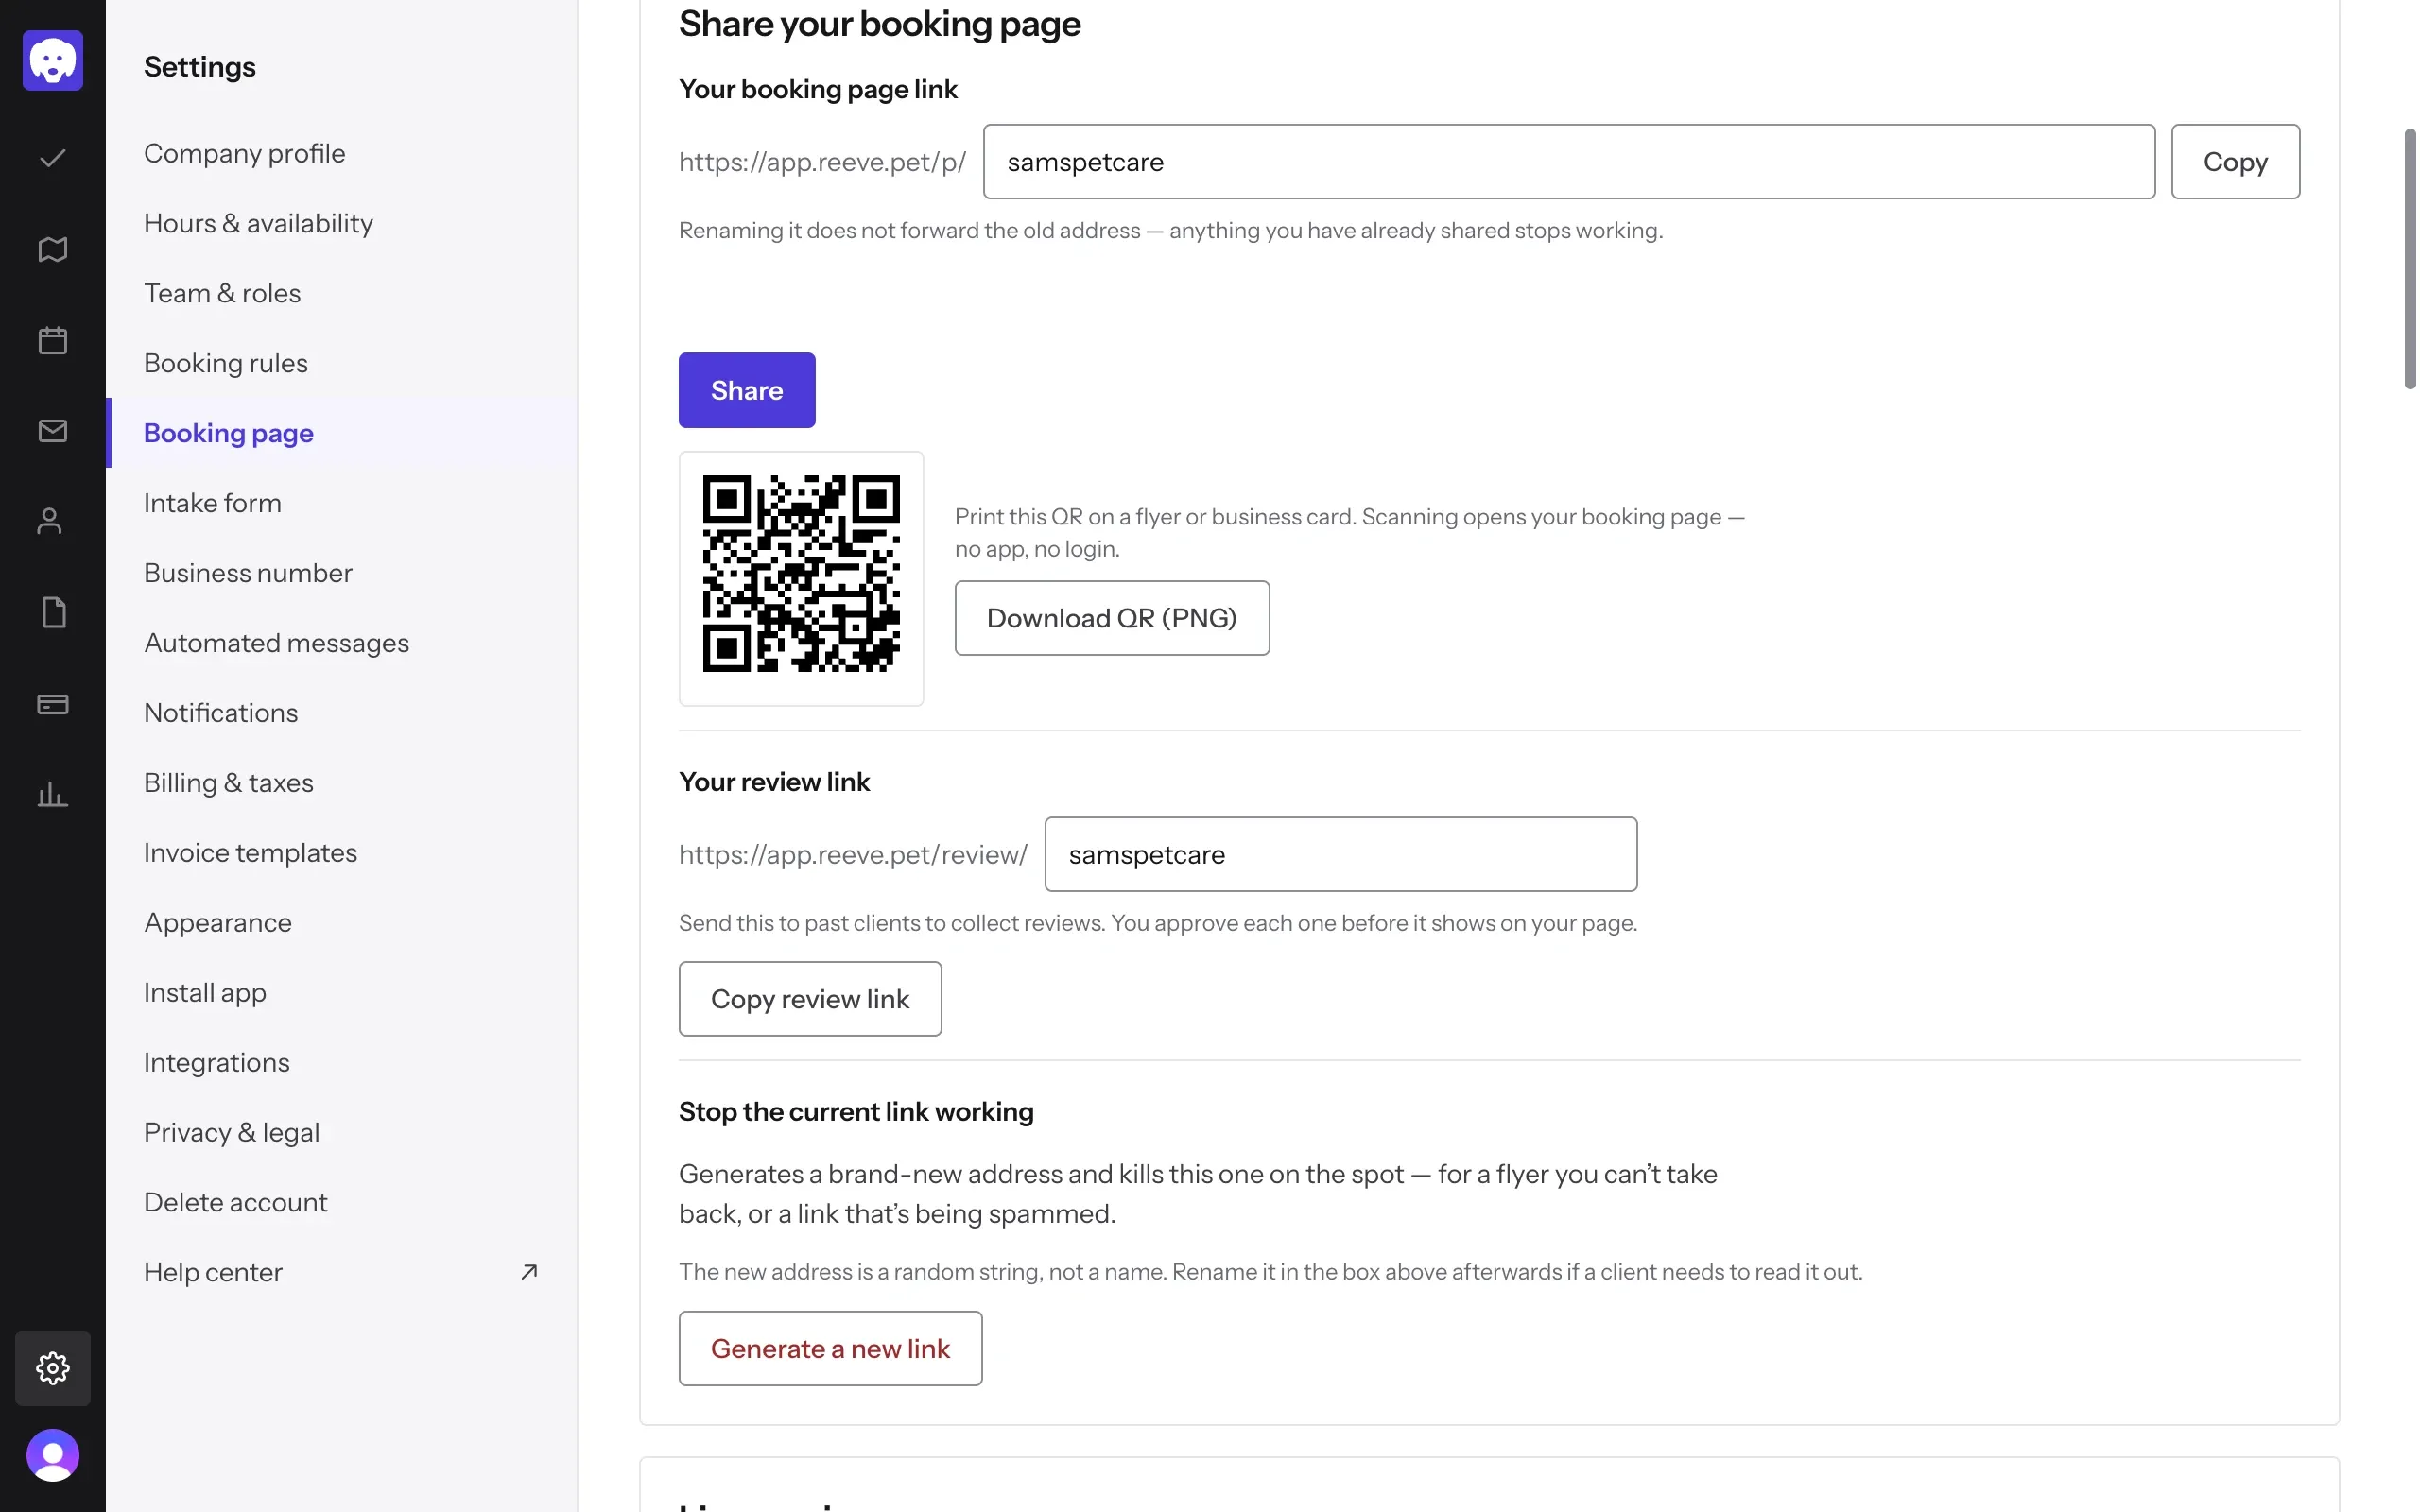Go to Install app
The height and width of the screenshot is (1512, 2420).
[x=342, y=993]
